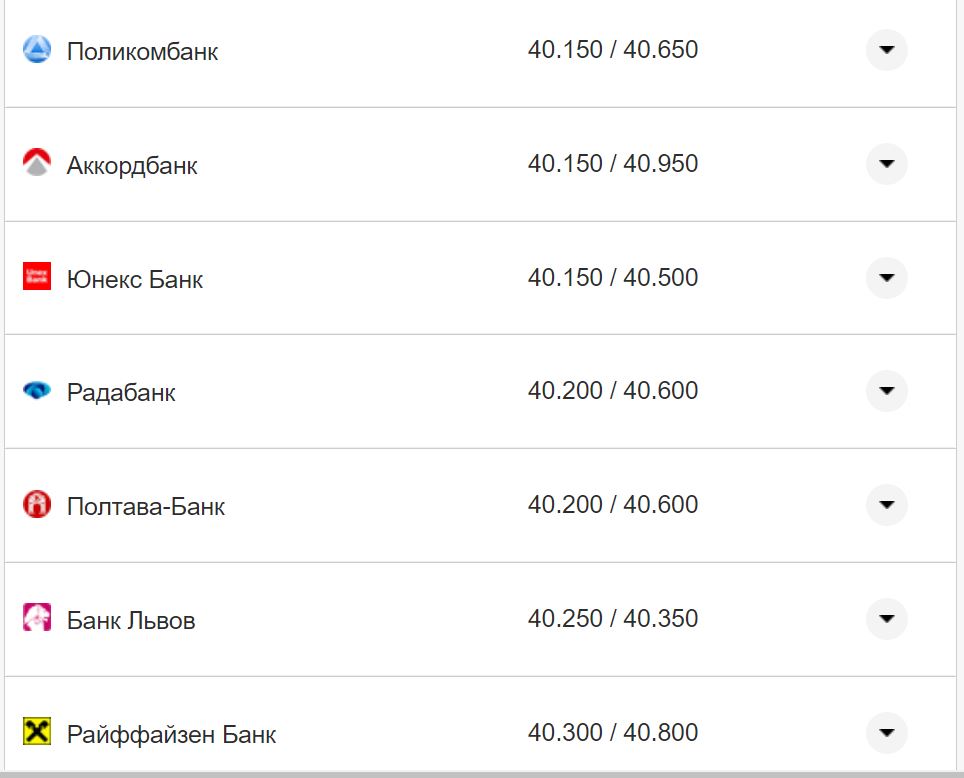Click the Банк Львов name text
964x778 pixels.
point(131,621)
